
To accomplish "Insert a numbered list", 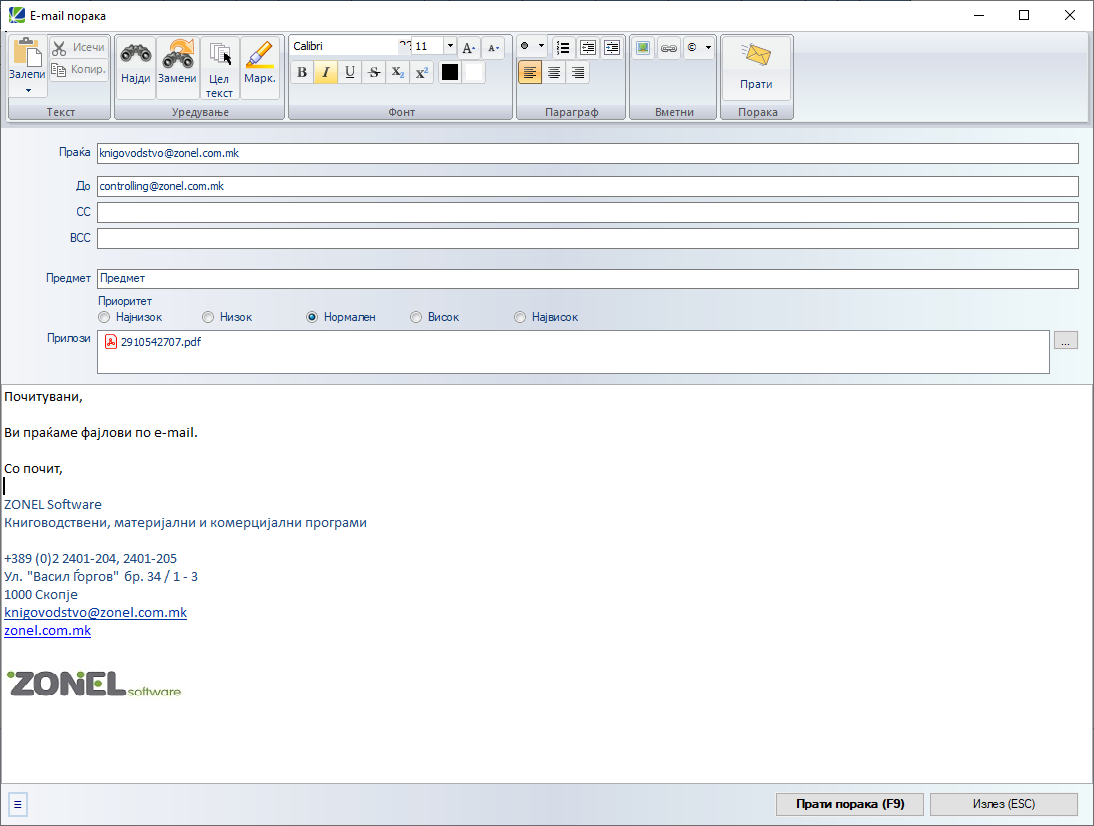I will click(563, 47).
